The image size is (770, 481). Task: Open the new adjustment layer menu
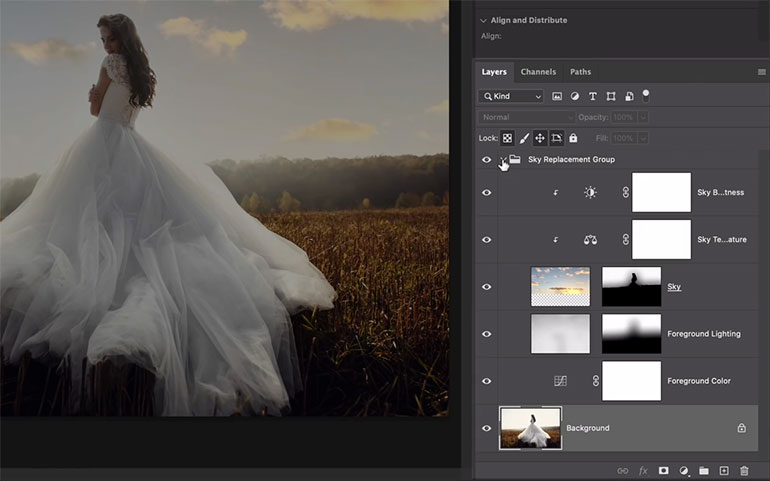click(684, 470)
